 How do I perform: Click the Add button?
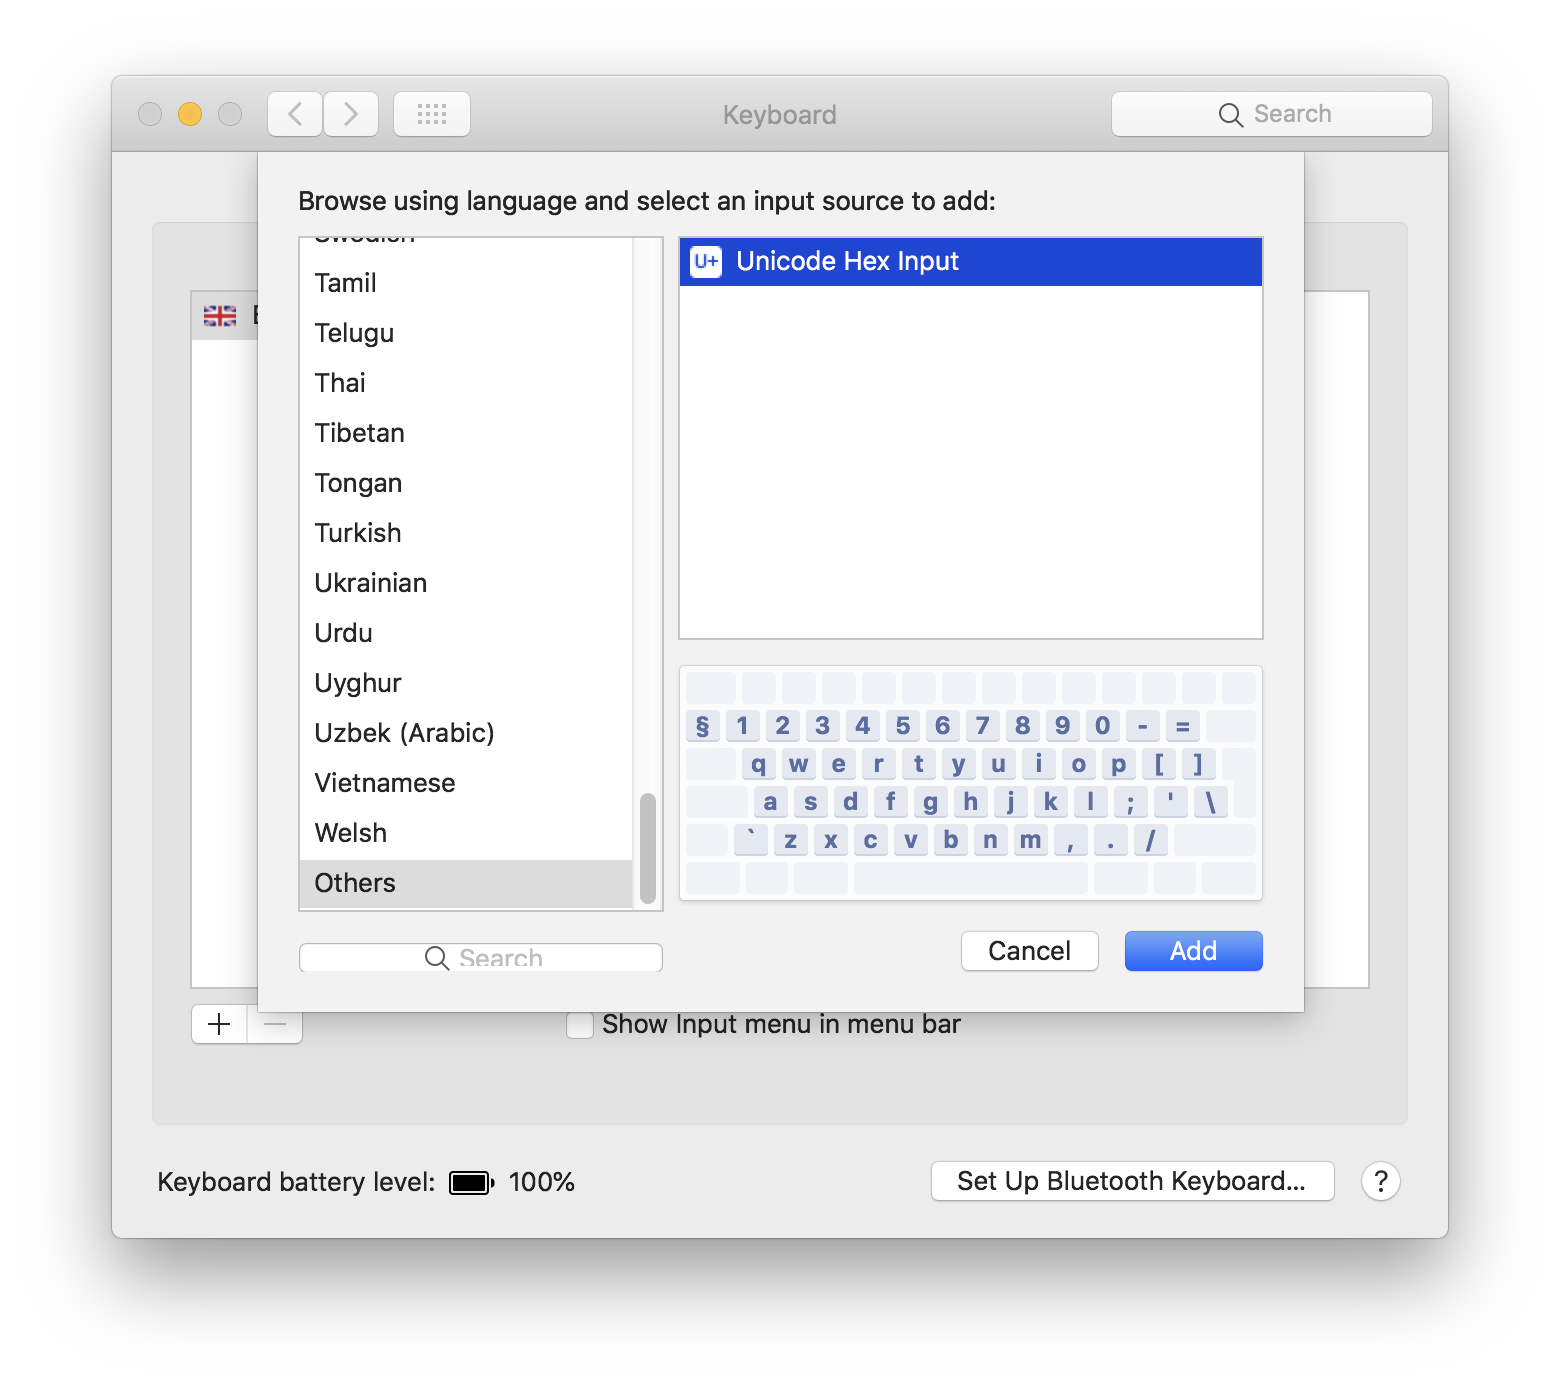1193,951
